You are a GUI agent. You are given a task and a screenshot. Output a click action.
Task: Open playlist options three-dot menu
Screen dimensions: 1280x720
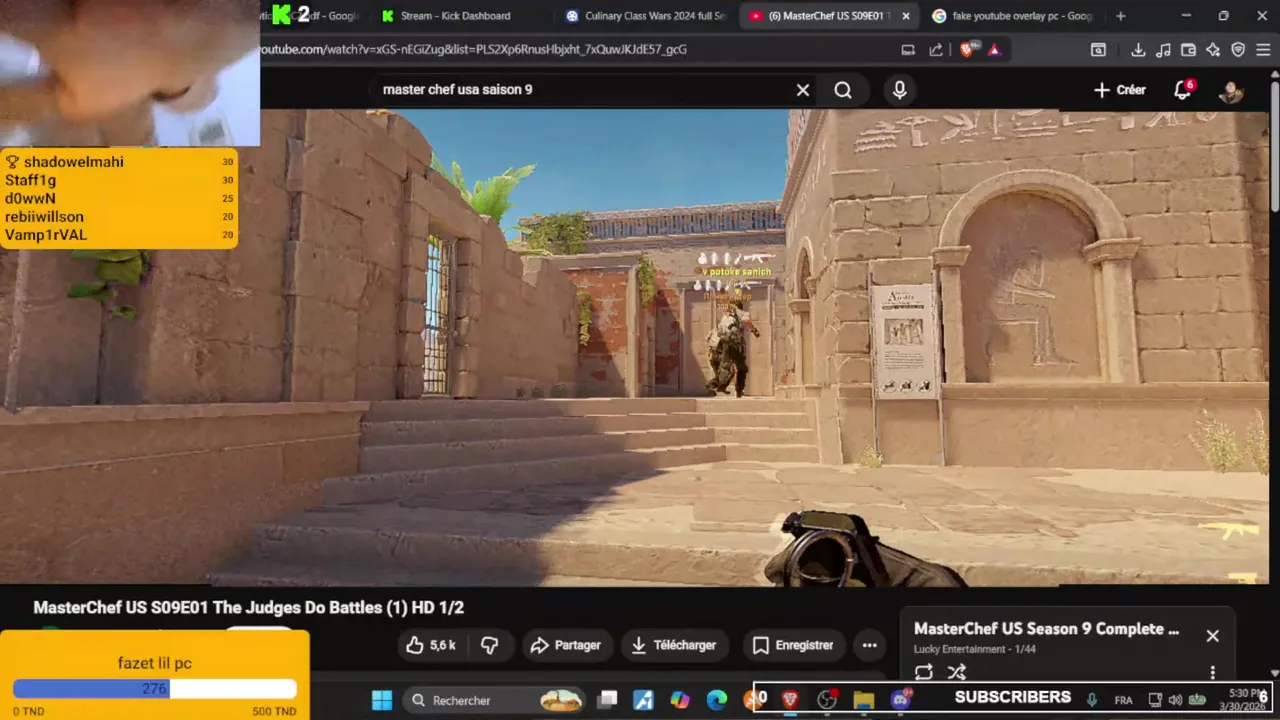(x=1212, y=672)
